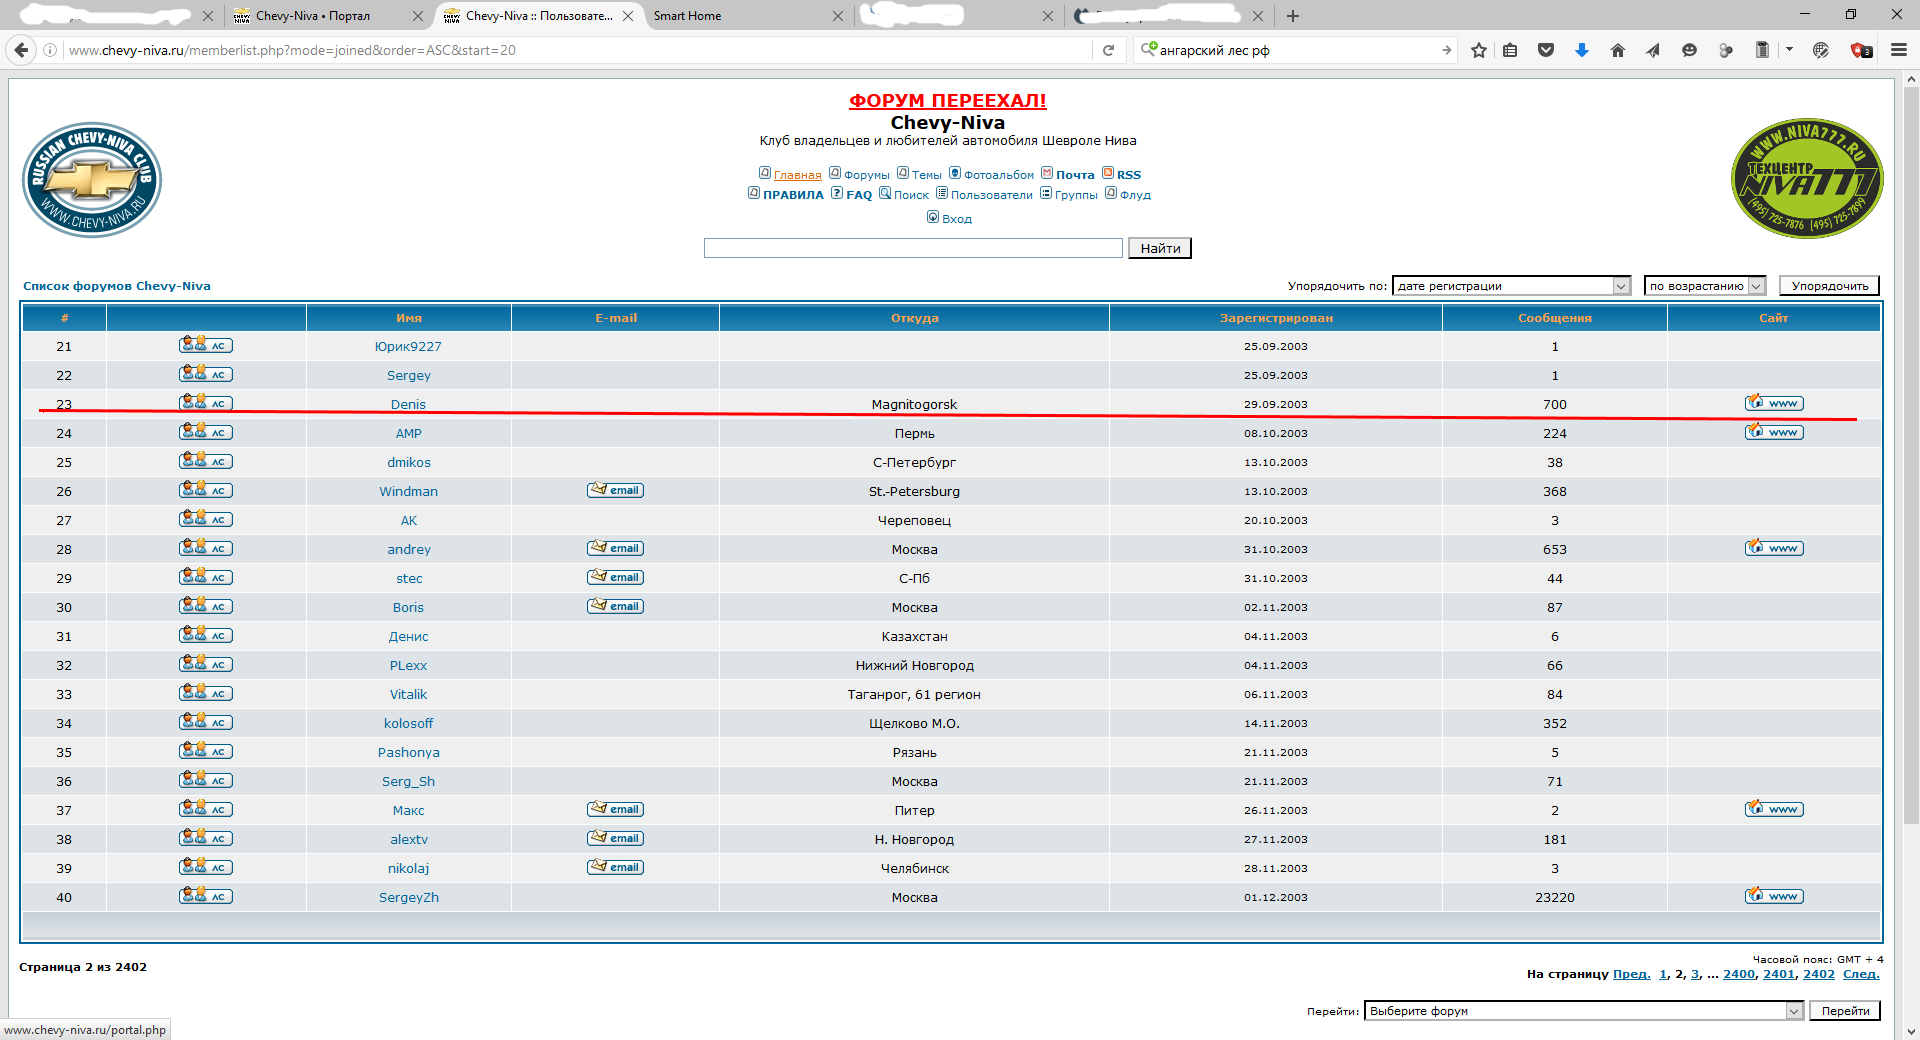This screenshot has width=1920, height=1040.
Task: Open the Niva777 tech center banner
Action: point(1806,179)
